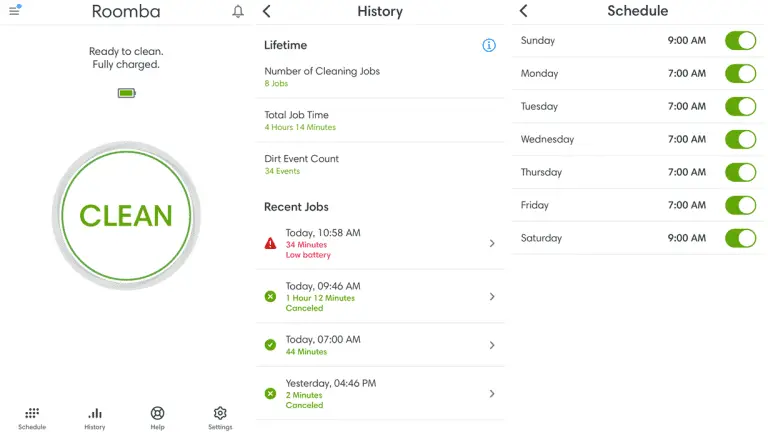Tap the red warning icon on 10:58 AM job
The image size is (768, 432).
270,243
